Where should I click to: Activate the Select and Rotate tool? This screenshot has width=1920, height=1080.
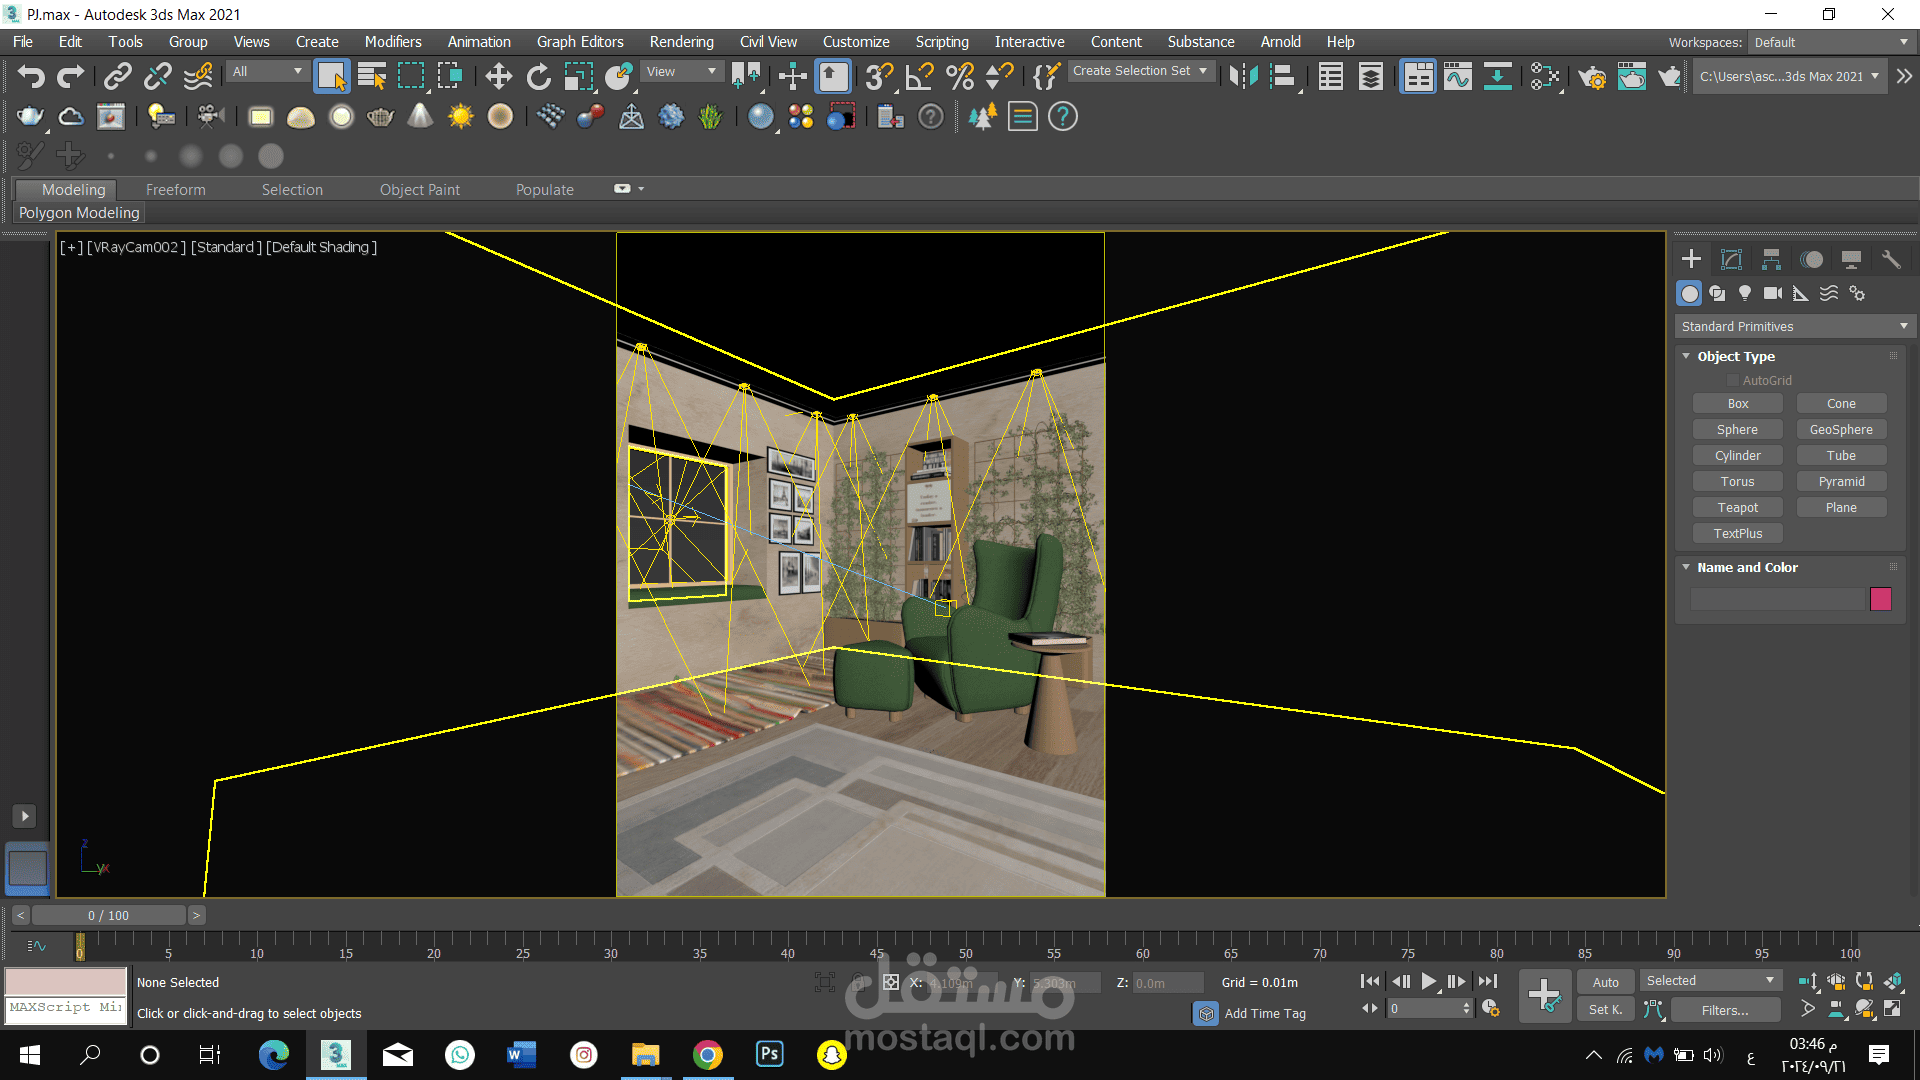[538, 77]
